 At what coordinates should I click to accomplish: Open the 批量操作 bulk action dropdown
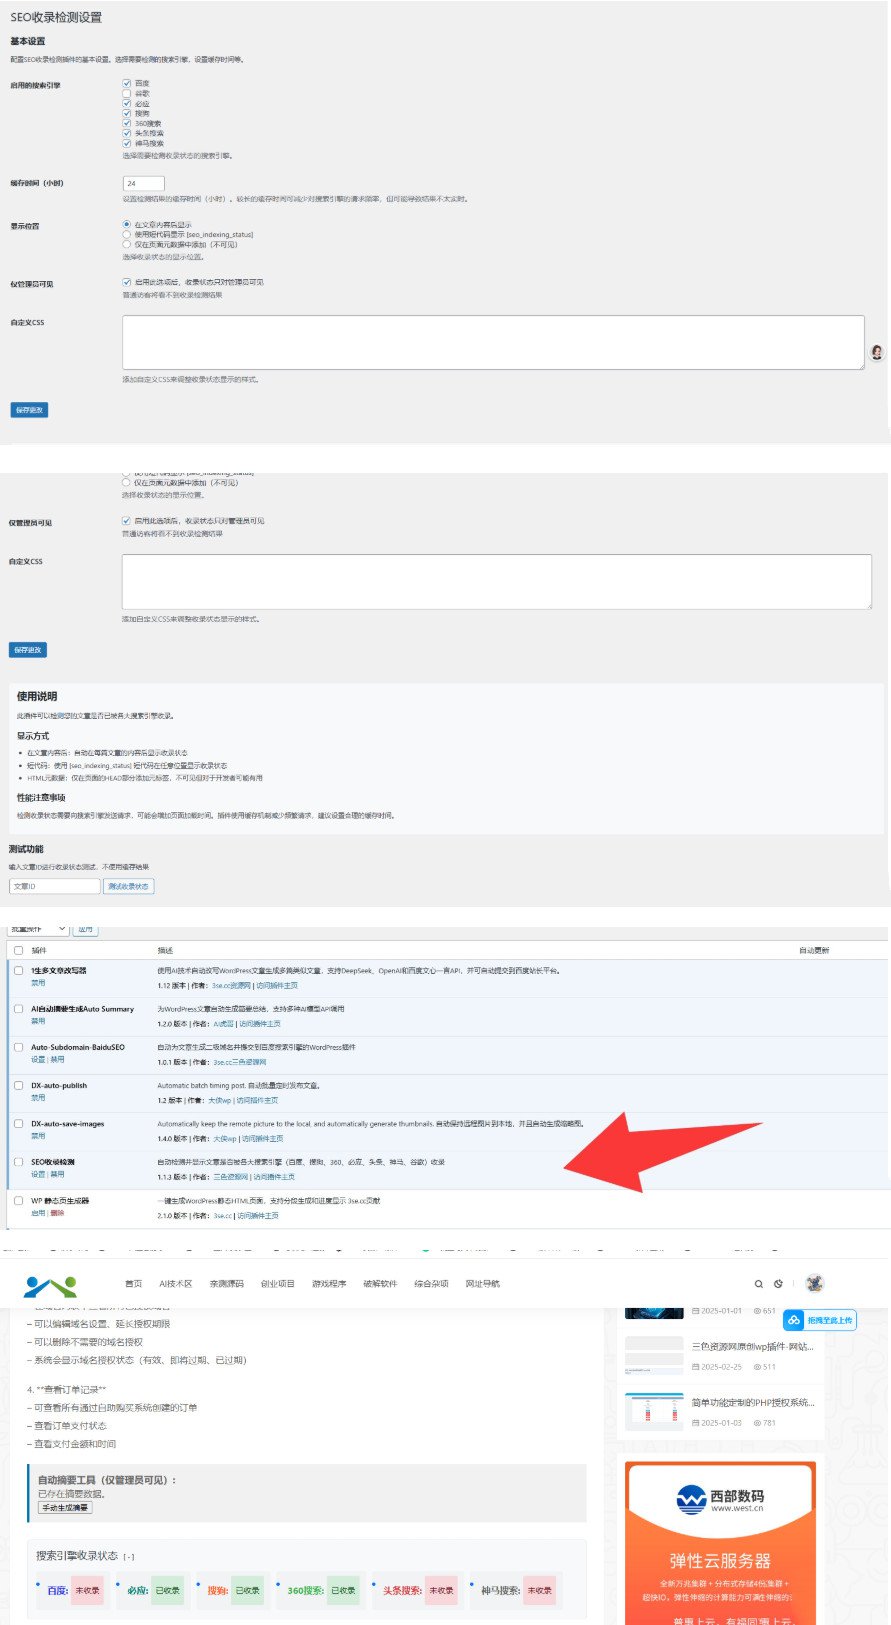click(38, 929)
